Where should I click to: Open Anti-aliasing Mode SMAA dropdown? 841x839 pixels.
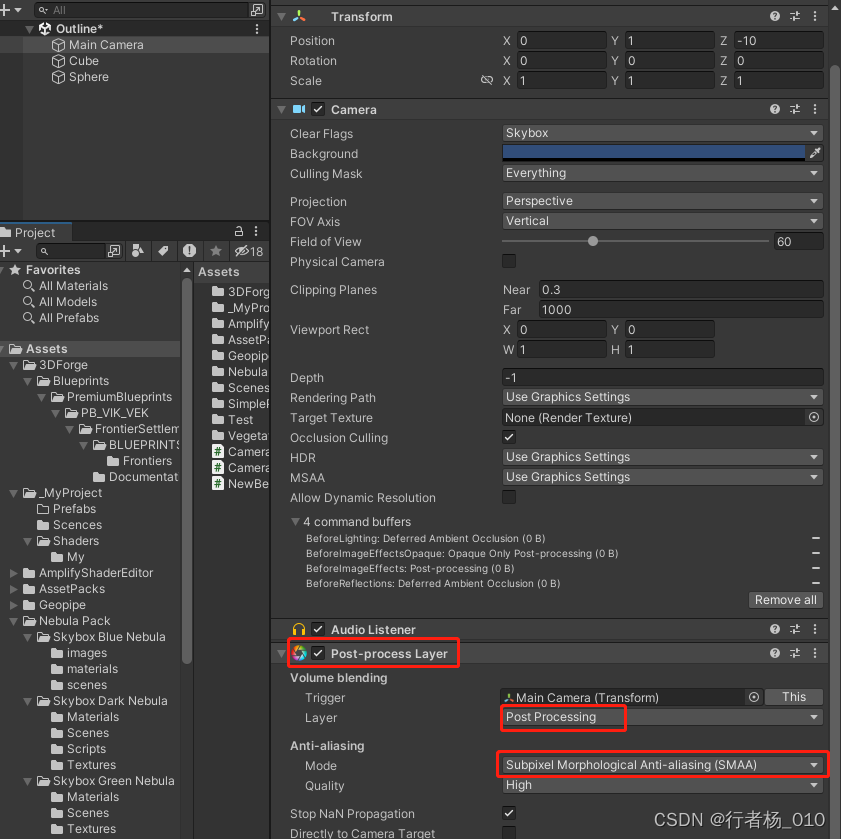(x=662, y=764)
